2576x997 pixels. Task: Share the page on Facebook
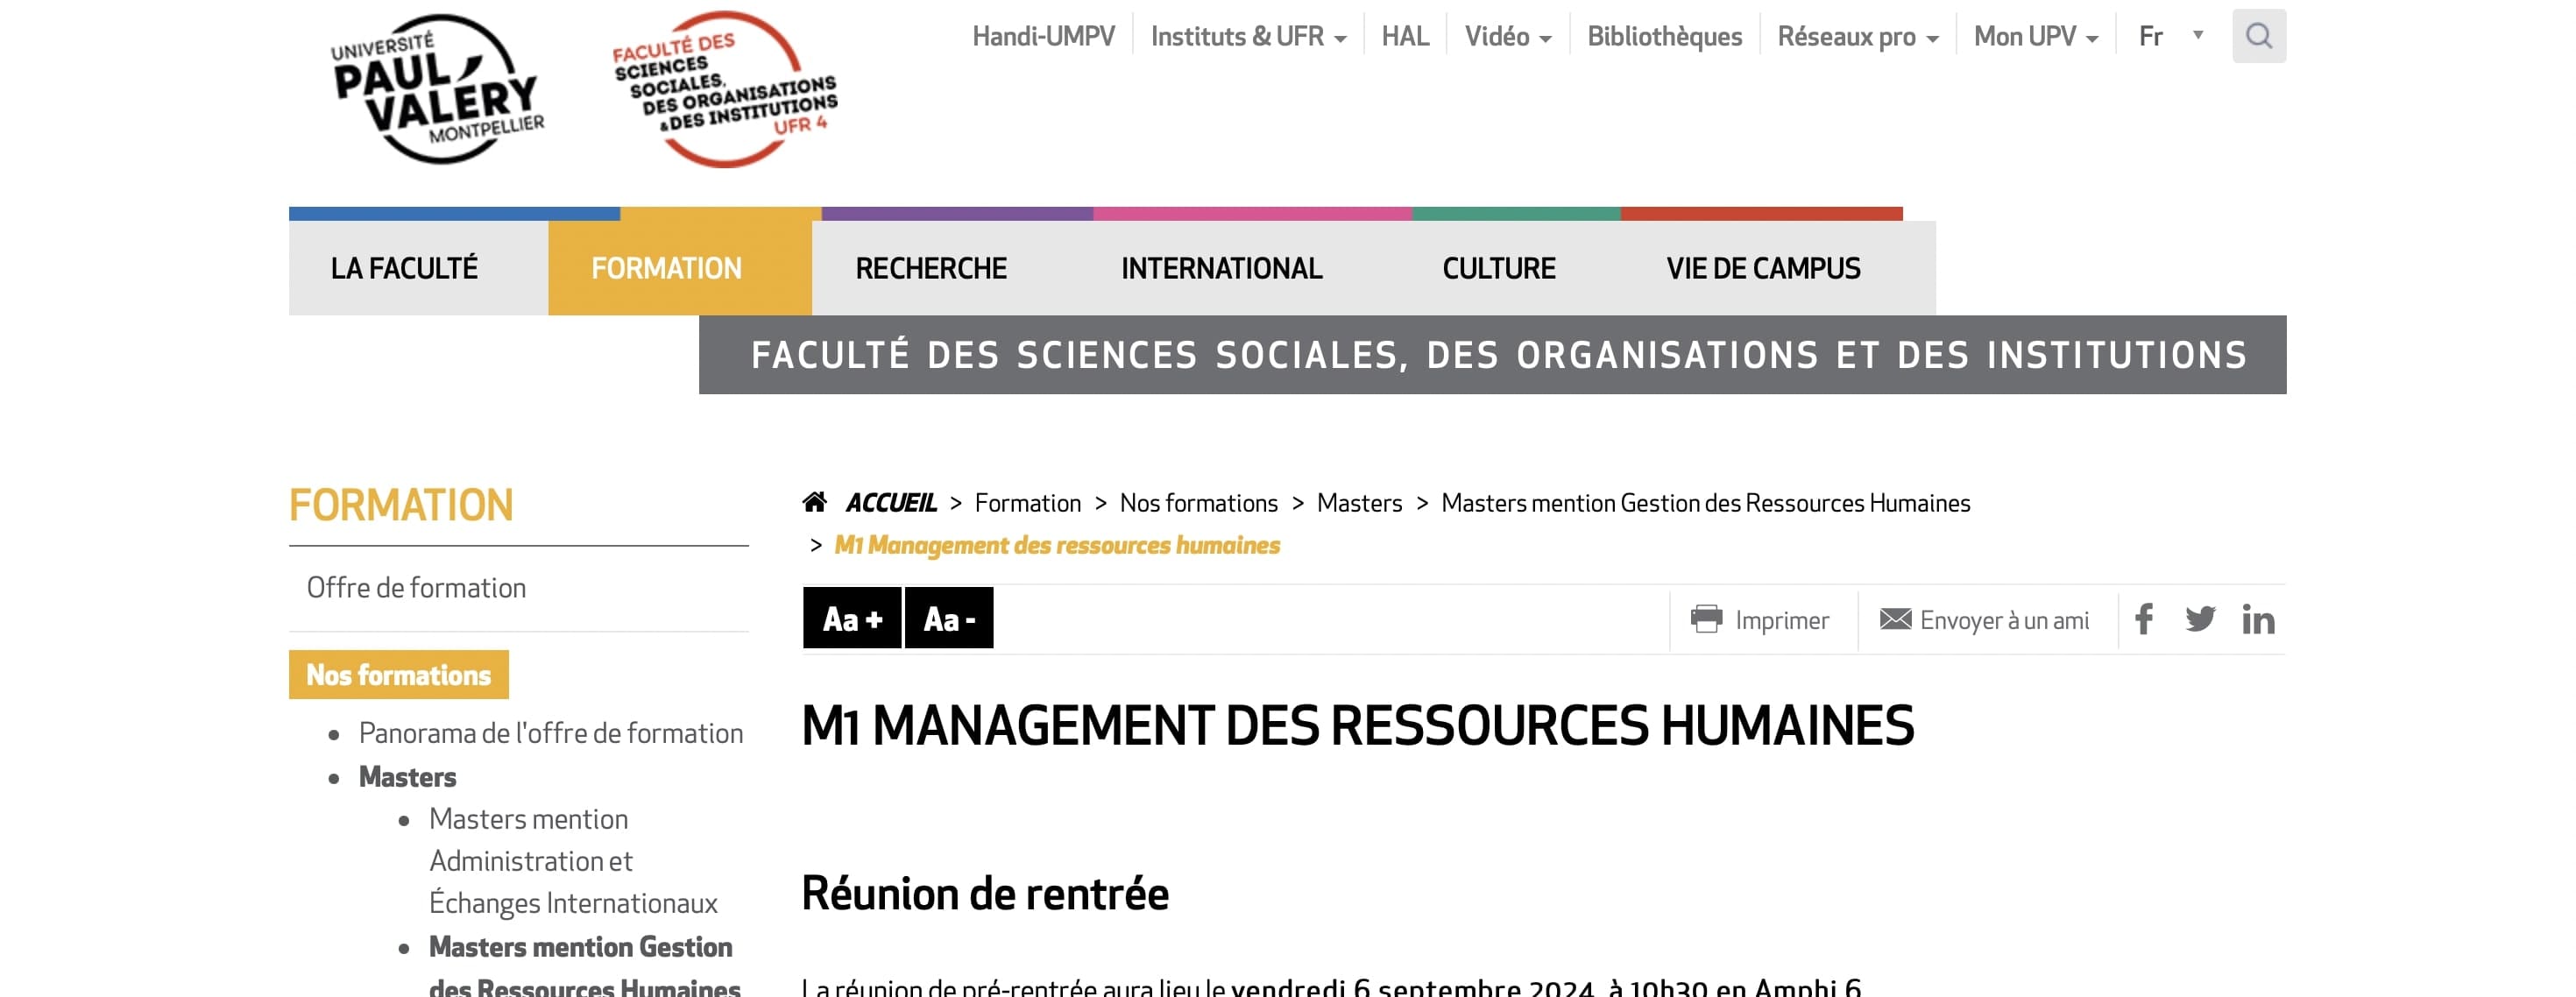point(2143,619)
